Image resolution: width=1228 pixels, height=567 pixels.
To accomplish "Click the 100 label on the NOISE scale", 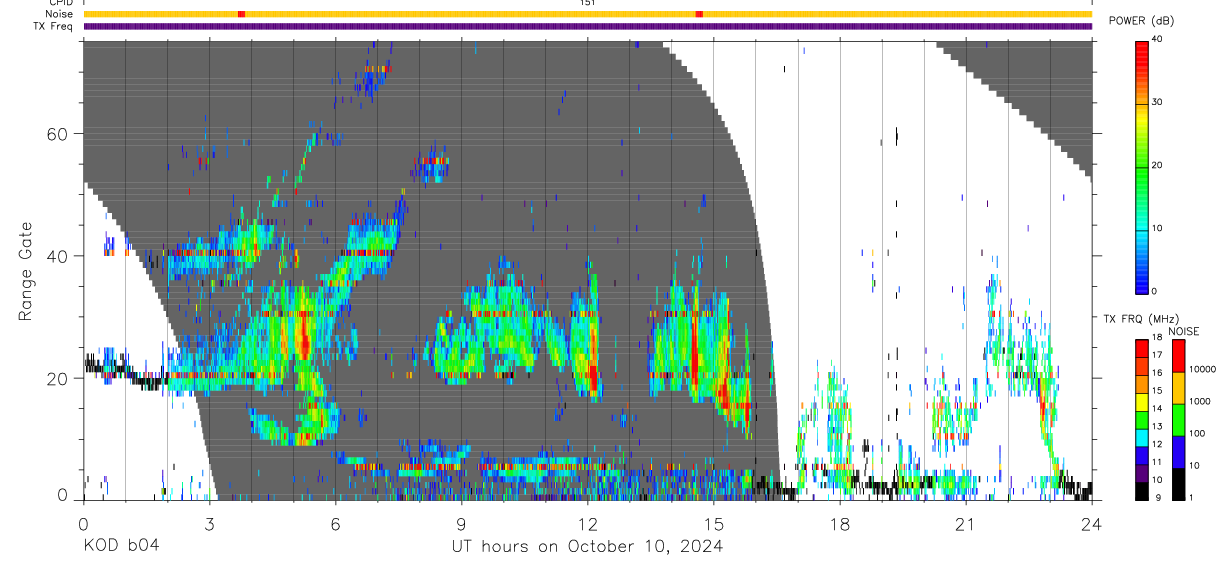I will tap(1197, 434).
